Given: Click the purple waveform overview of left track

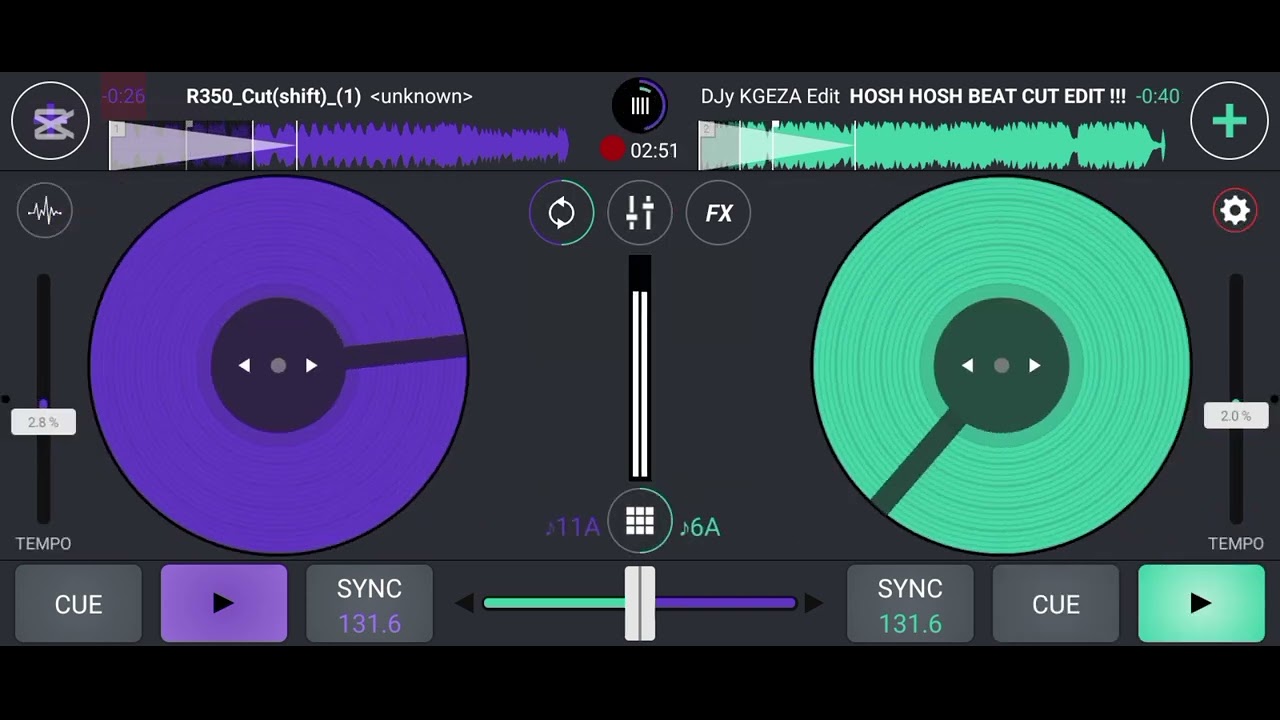Looking at the screenshot, I should pyautogui.click(x=339, y=145).
